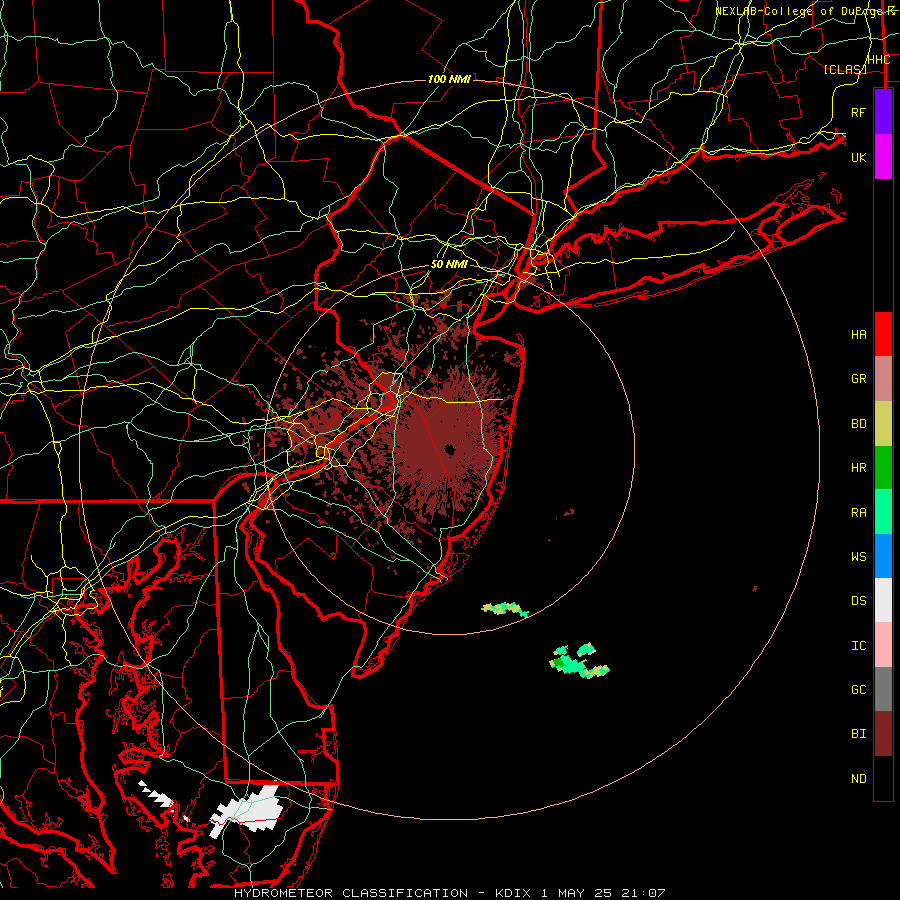The image size is (900, 900).
Task: Click the DS legend label
Action: pos(858,601)
